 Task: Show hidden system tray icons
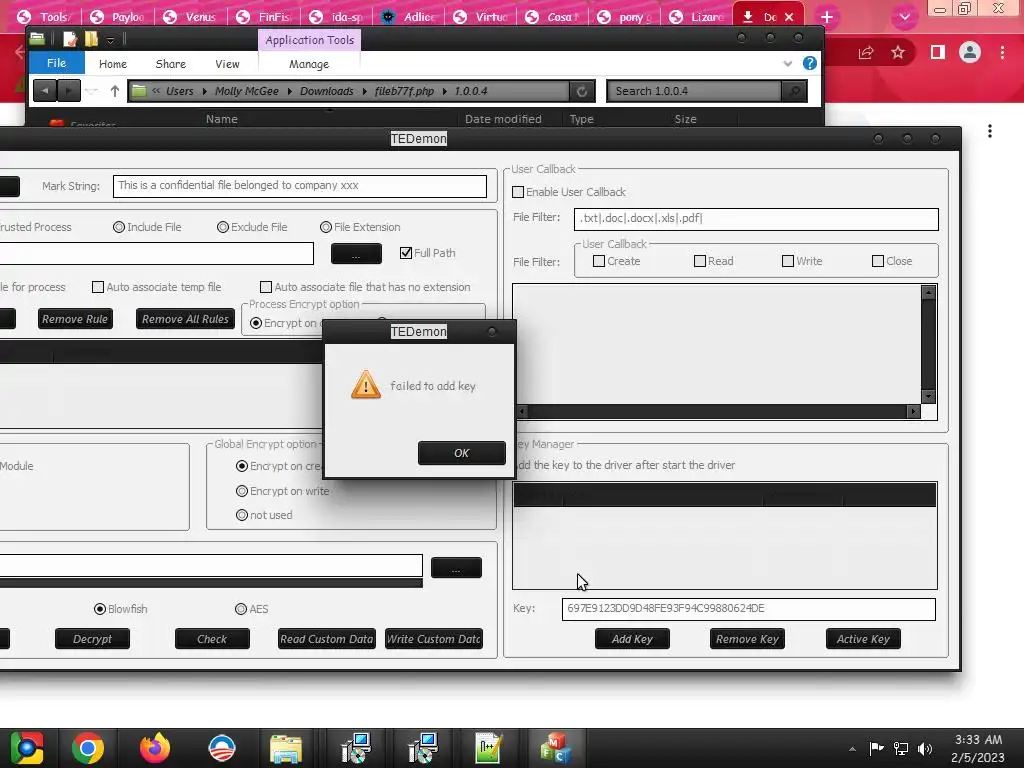pyautogui.click(x=852, y=748)
